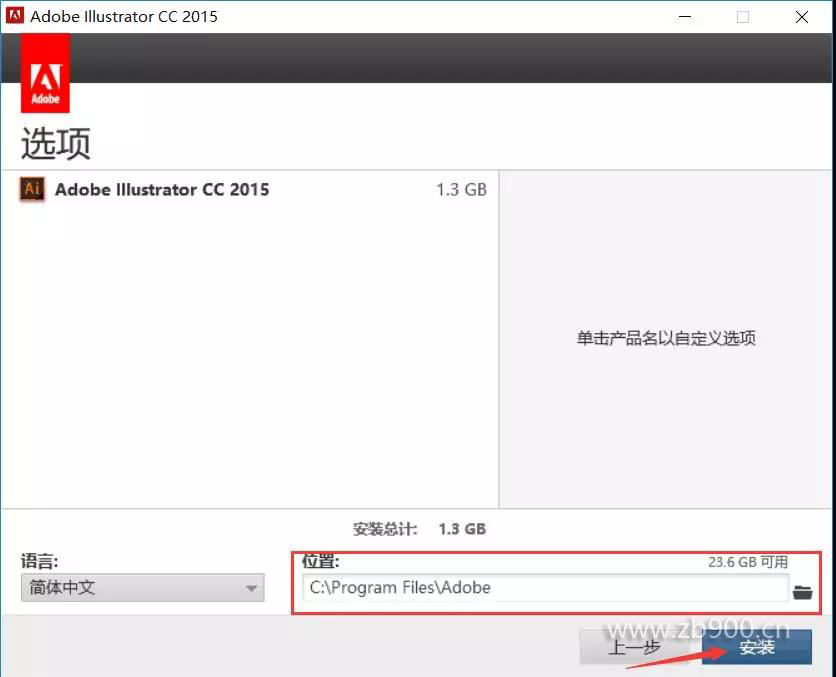The width and height of the screenshot is (836, 677).
Task: Open the 简体中文 language dropdown
Action: (143, 587)
